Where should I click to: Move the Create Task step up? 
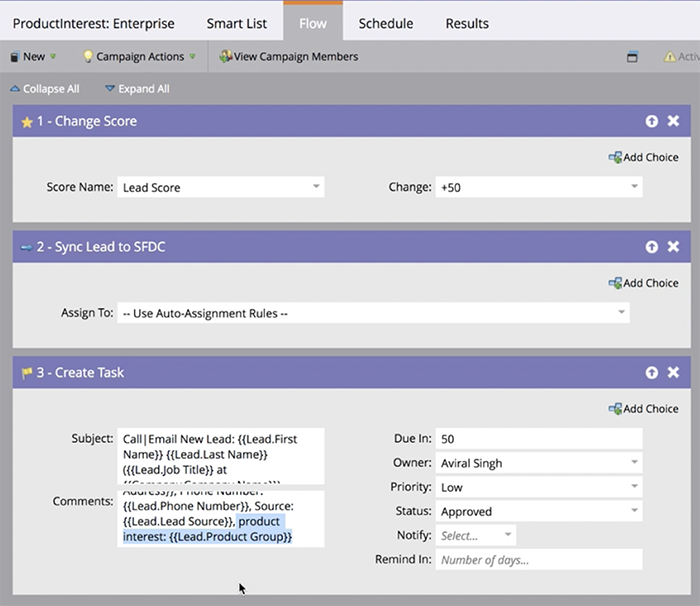pyautogui.click(x=652, y=372)
